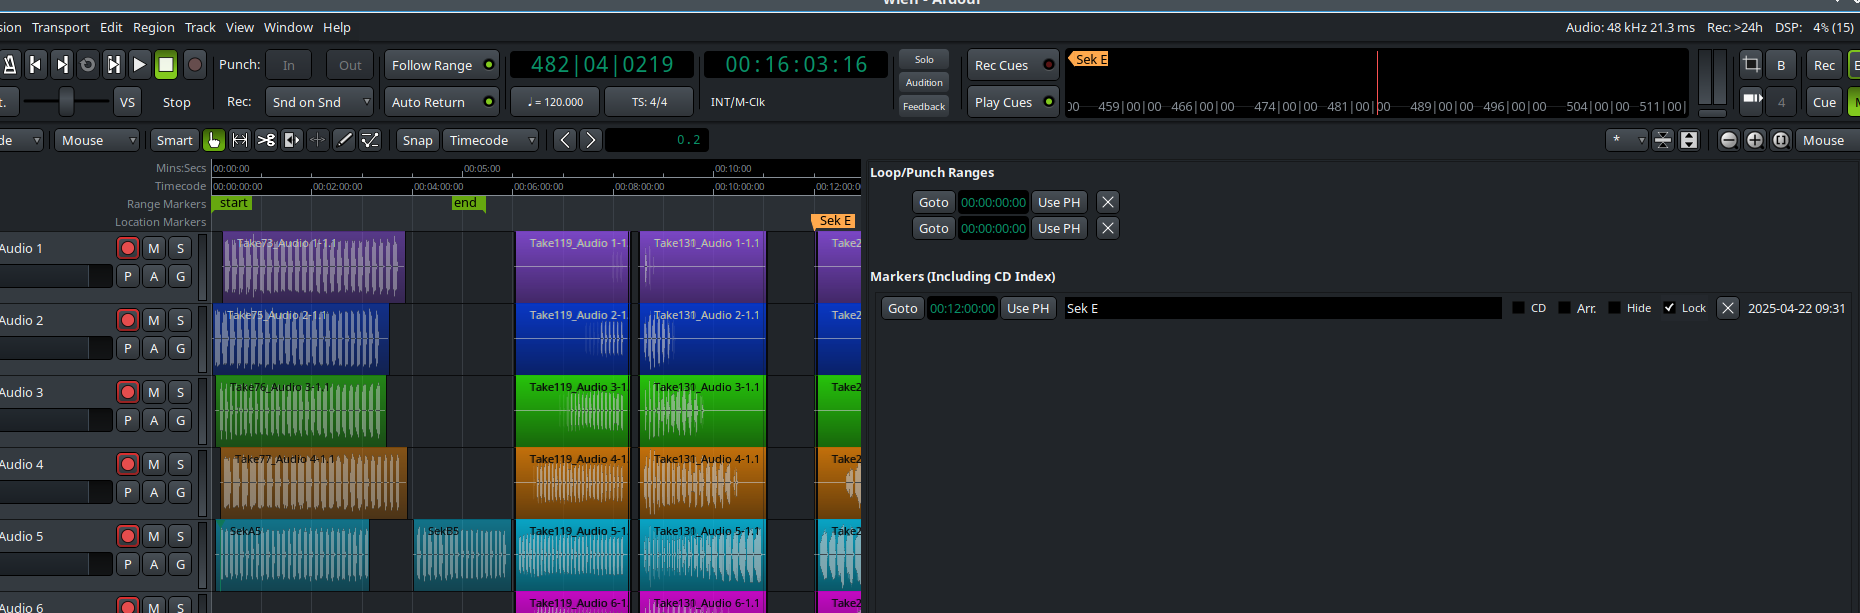Expand the Mouse edit point dropdown
Viewport: 1860px width, 613px height.
(x=97, y=140)
